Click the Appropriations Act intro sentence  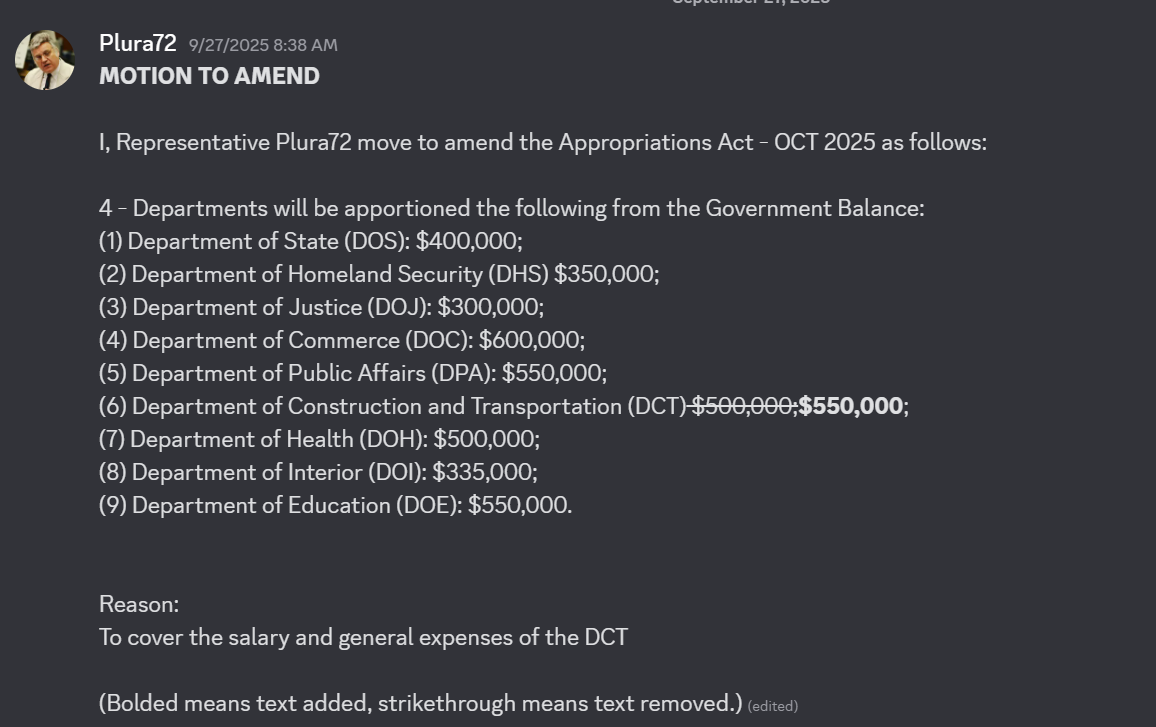click(x=542, y=142)
